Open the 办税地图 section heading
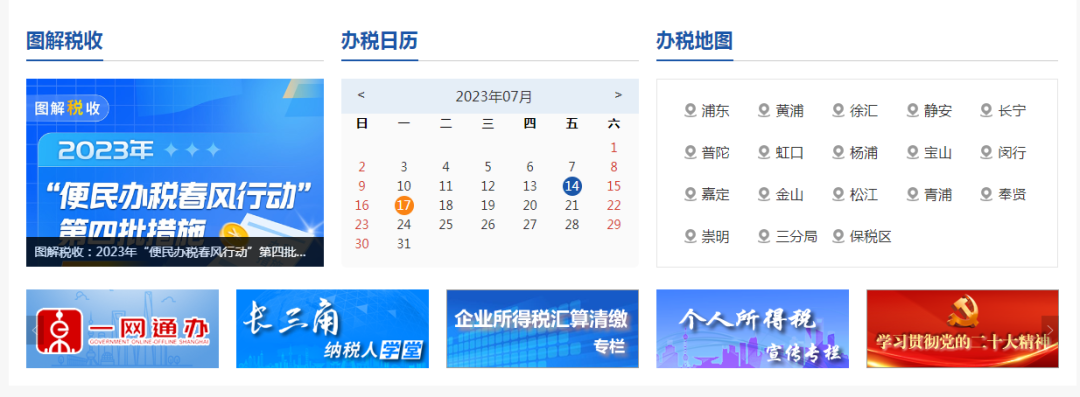The height and width of the screenshot is (397, 1080). click(694, 41)
